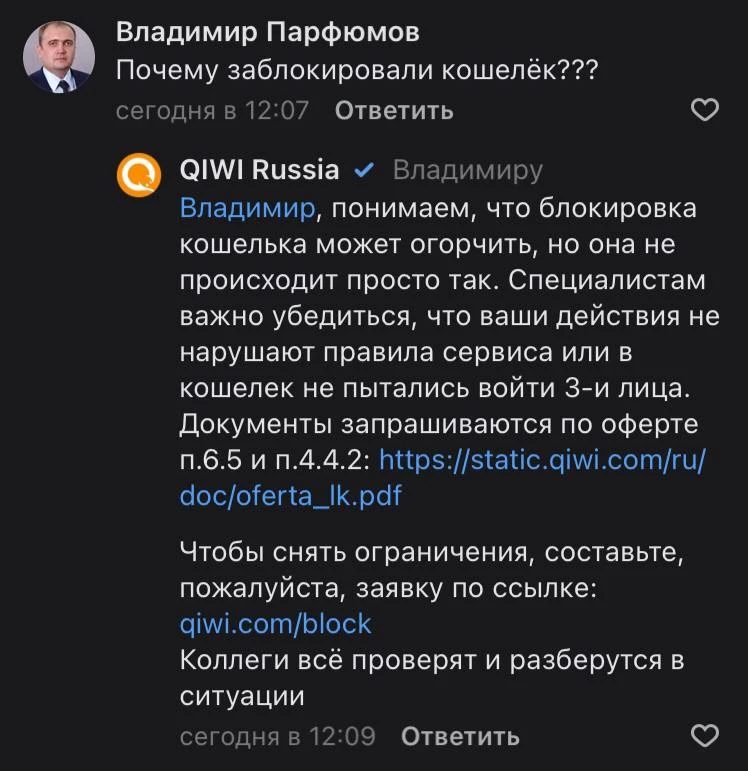Click the "Коллеги всё проверят" sentence
The width and height of the screenshot is (748, 771).
coord(430,660)
